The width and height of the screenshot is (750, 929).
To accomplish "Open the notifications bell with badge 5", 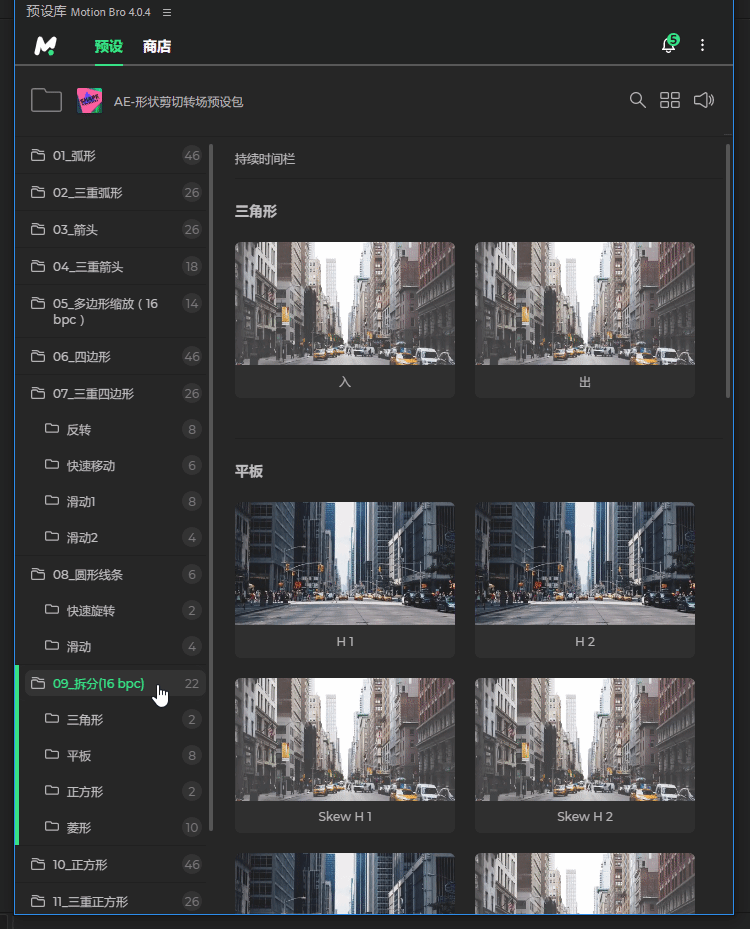I will 669,44.
